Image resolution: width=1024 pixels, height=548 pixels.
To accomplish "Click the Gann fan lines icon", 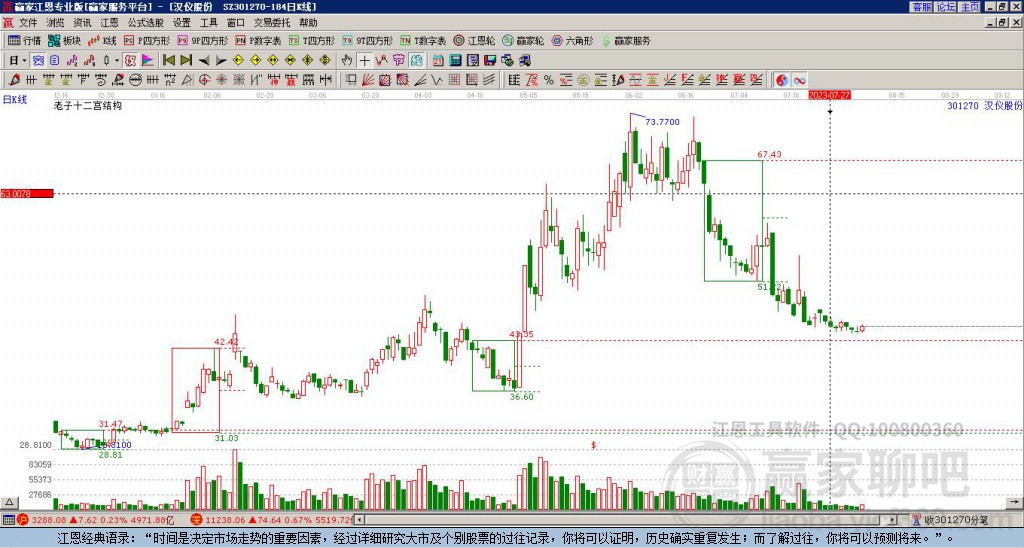I will pos(368,80).
